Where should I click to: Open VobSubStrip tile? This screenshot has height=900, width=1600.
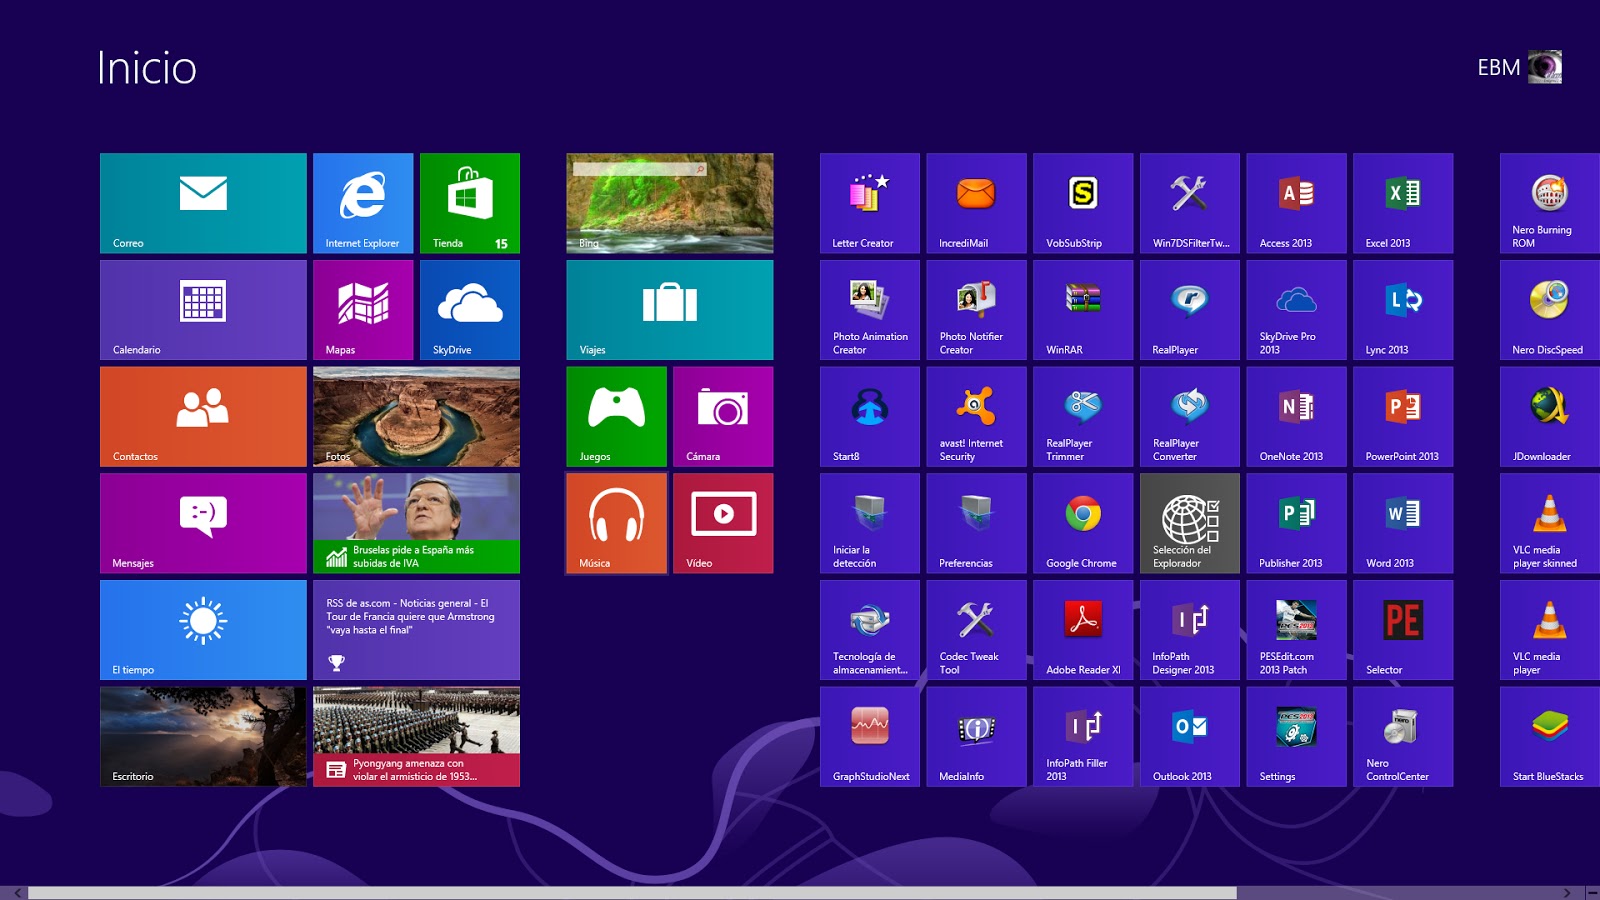(1083, 203)
